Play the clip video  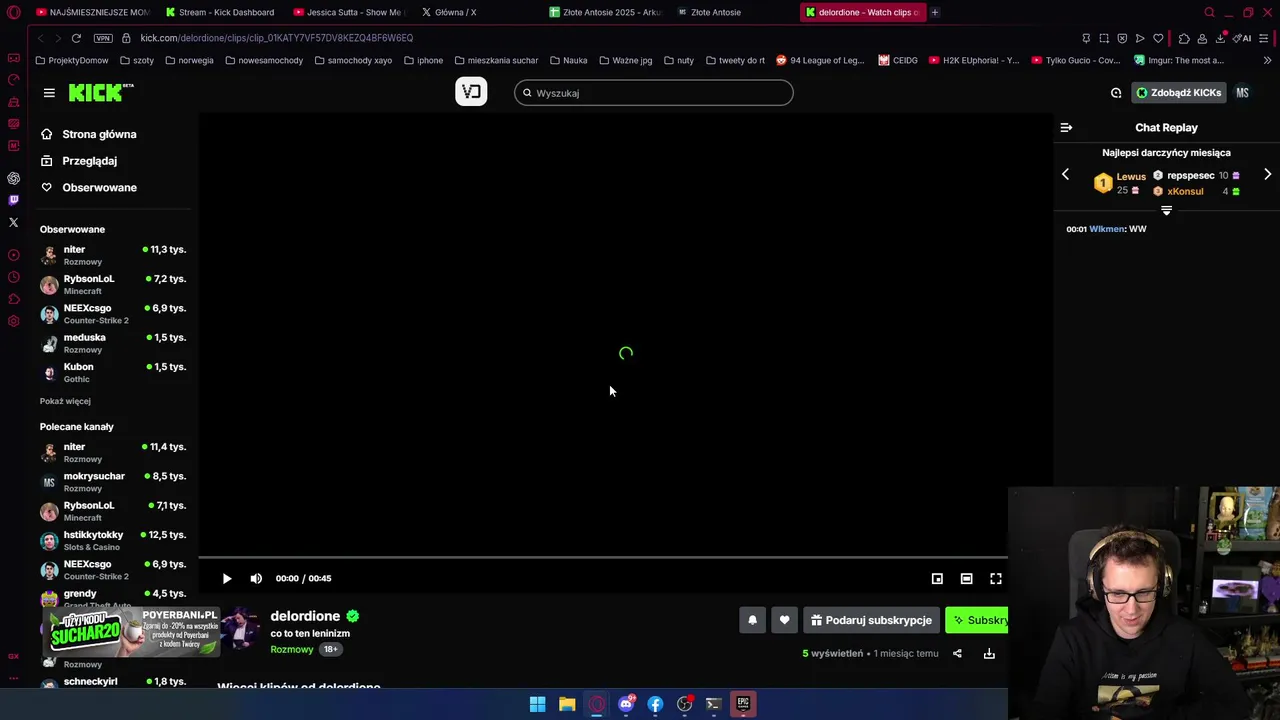click(227, 578)
